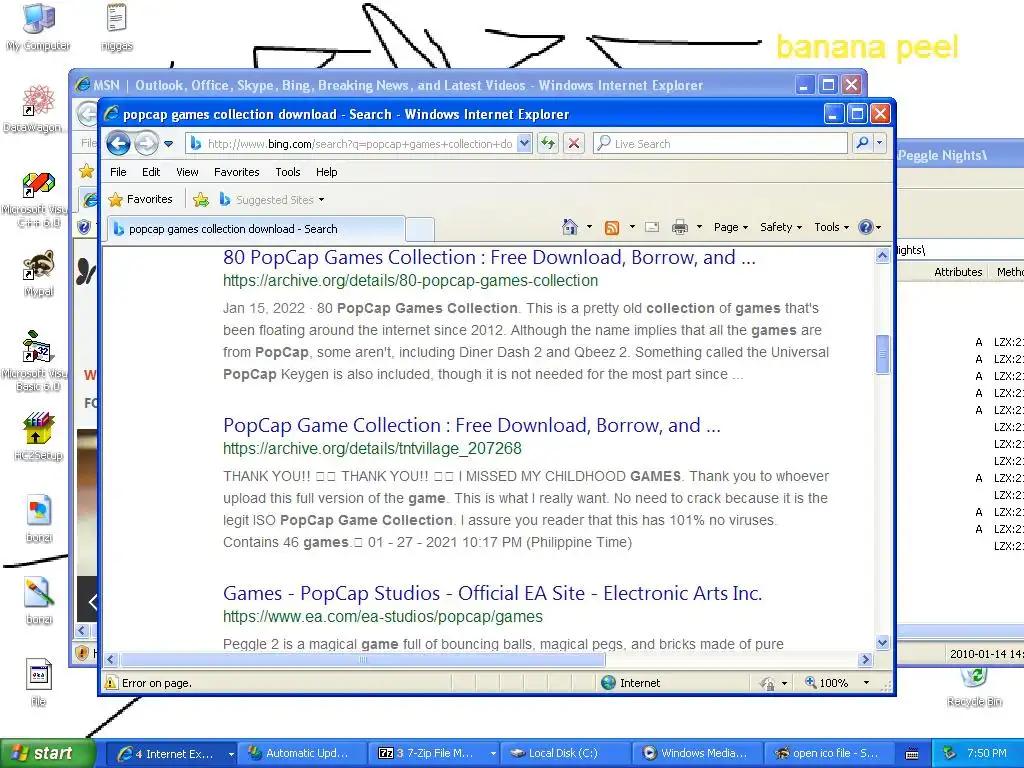Click the Internet zone globe icon
The height and width of the screenshot is (768, 1024).
coord(609,682)
